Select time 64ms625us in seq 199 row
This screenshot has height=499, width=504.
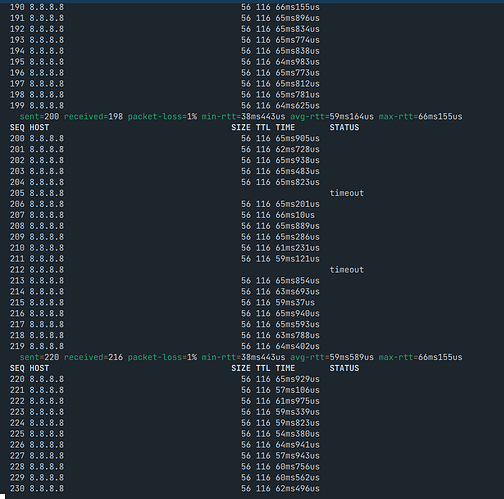[x=297, y=106]
